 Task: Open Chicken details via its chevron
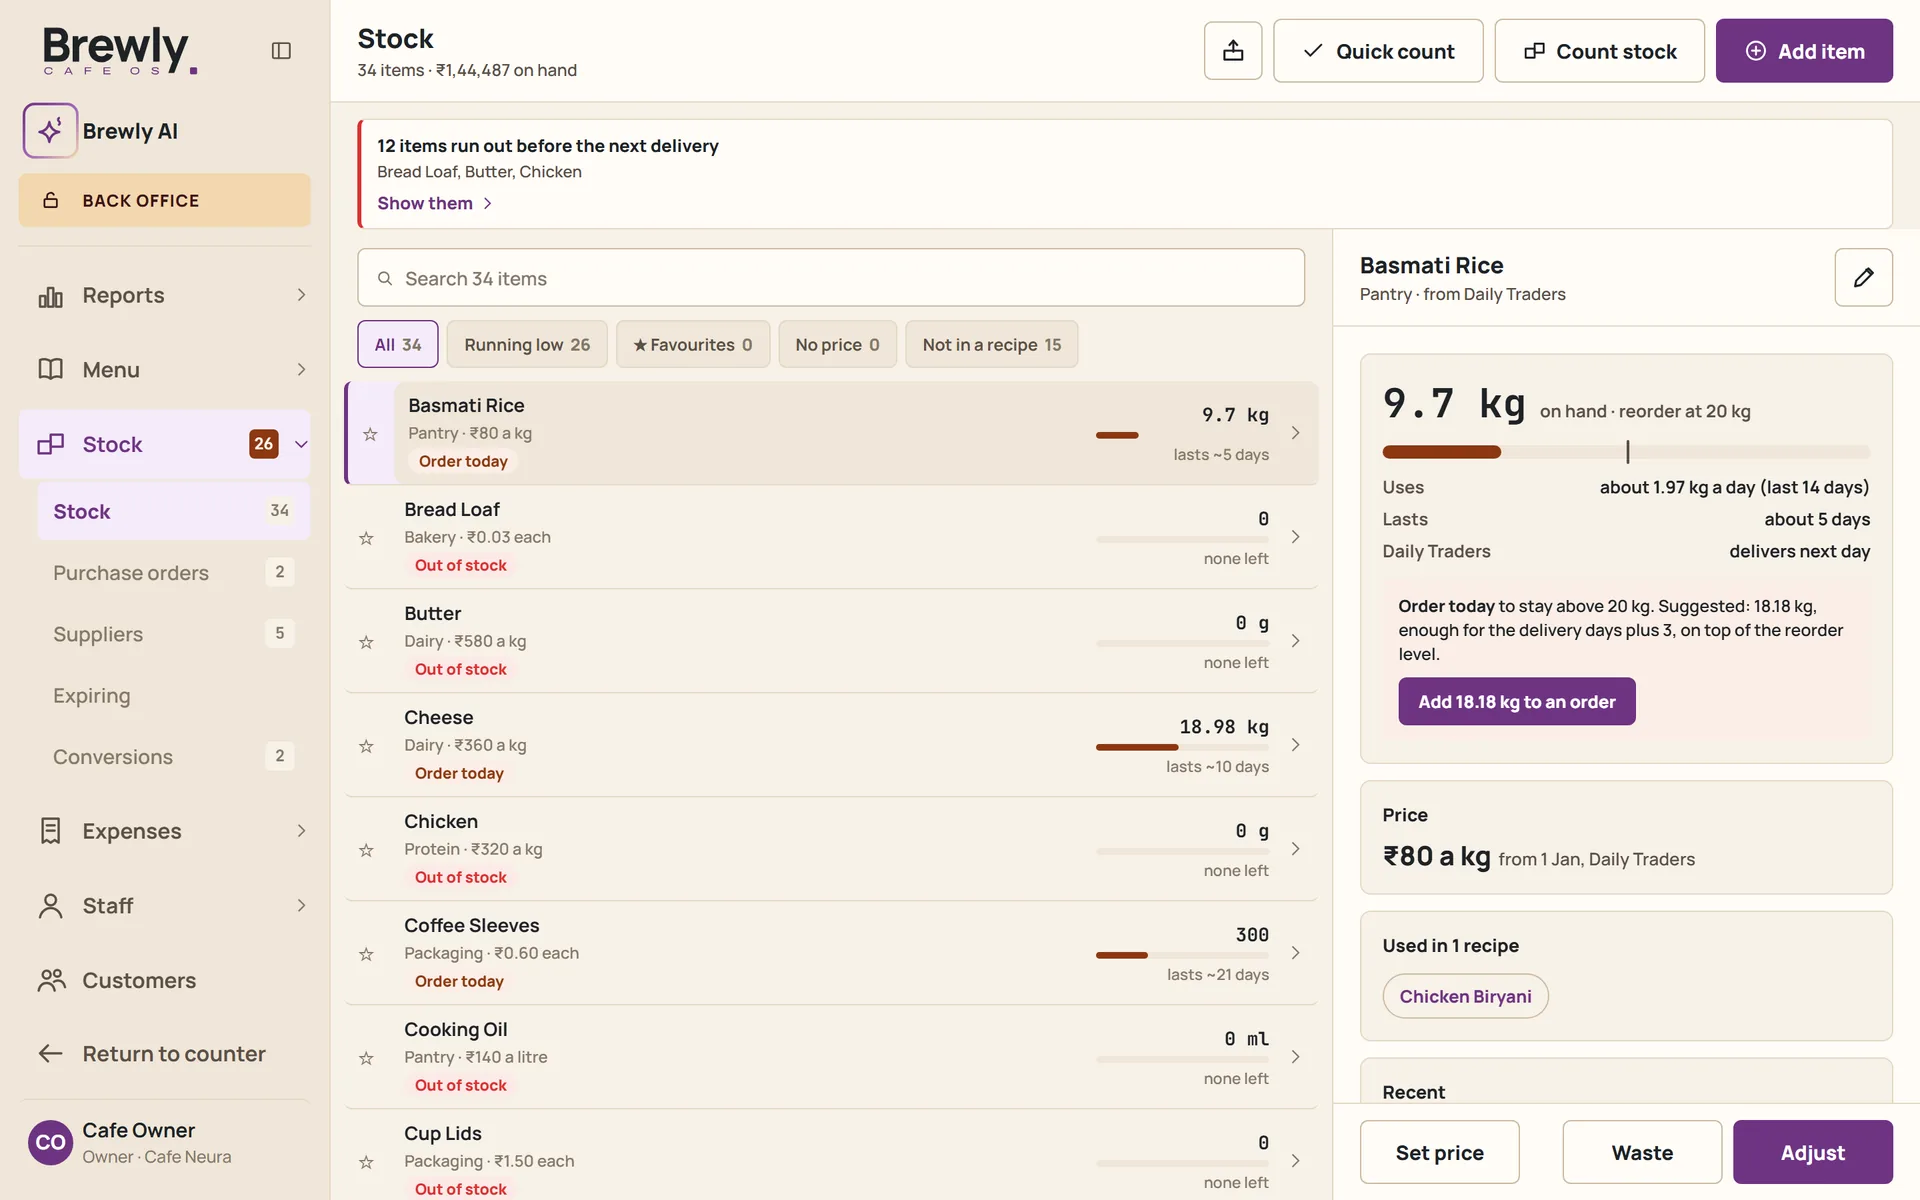[x=1295, y=849]
